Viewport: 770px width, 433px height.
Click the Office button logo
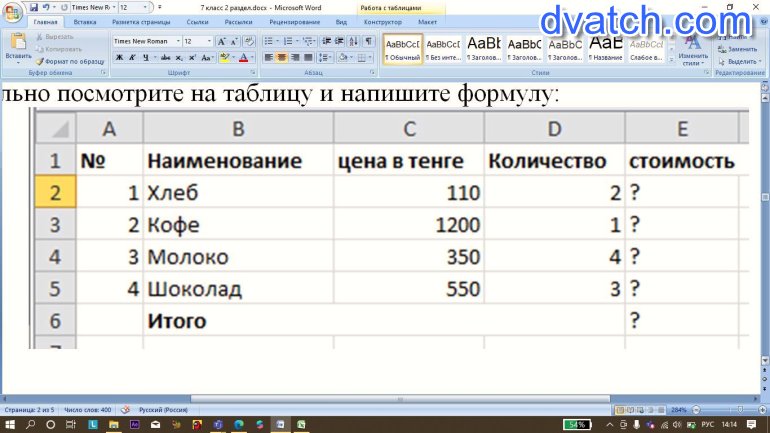point(13,12)
